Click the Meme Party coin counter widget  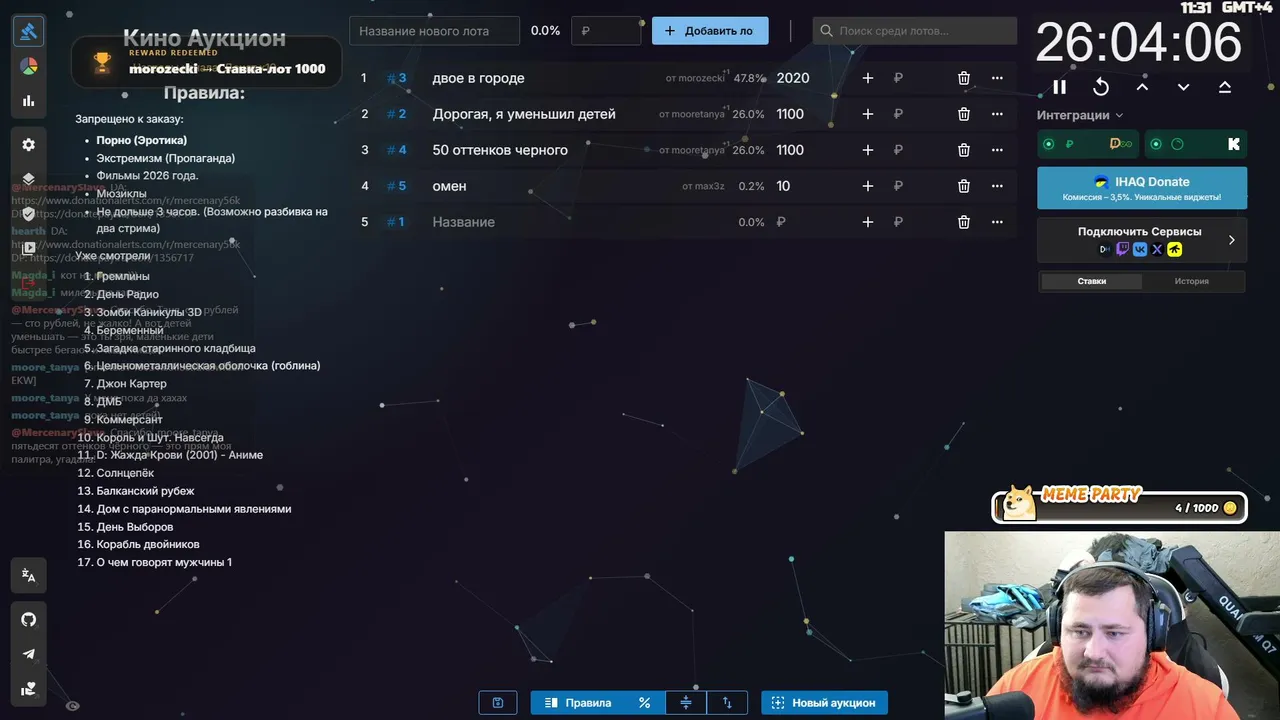click(x=1119, y=507)
